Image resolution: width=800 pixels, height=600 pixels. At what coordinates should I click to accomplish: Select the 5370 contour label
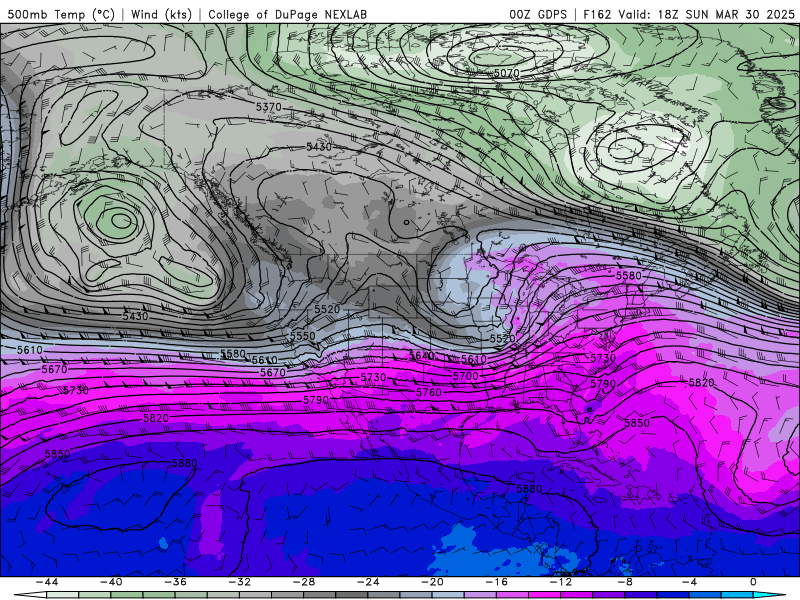tap(268, 107)
